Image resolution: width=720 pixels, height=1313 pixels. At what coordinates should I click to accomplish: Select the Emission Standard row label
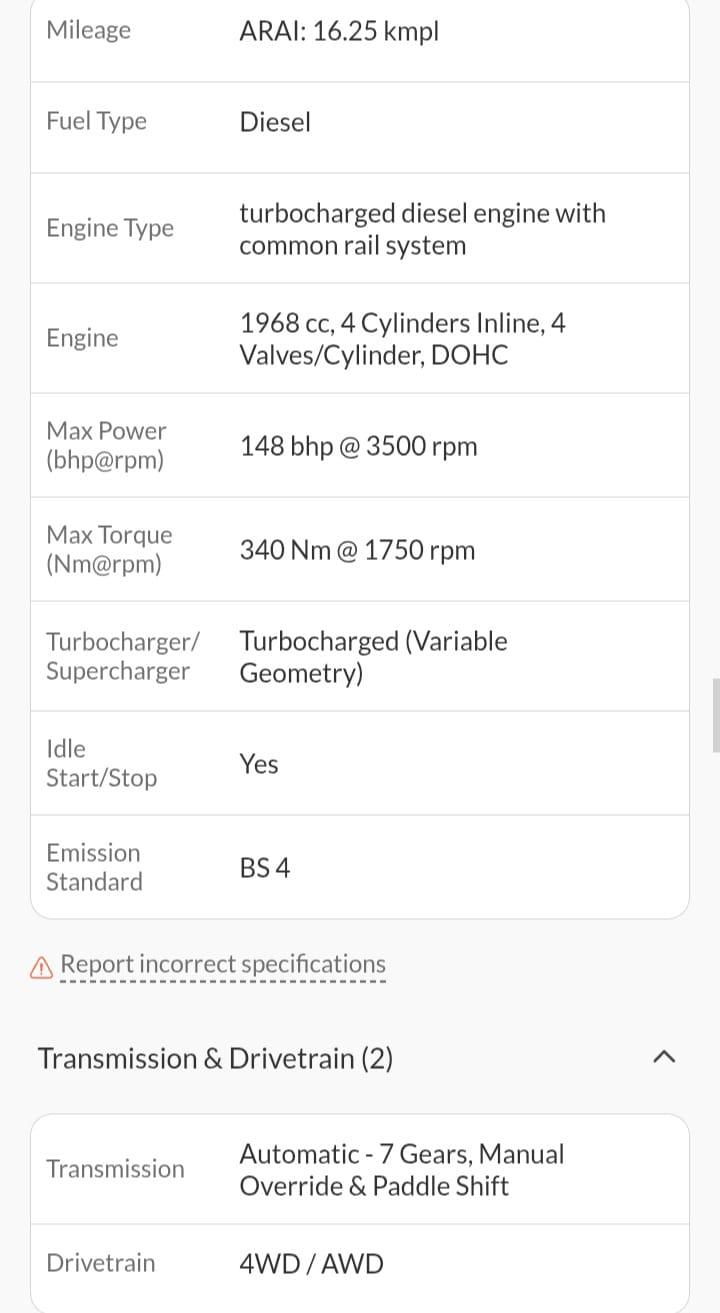pos(94,867)
